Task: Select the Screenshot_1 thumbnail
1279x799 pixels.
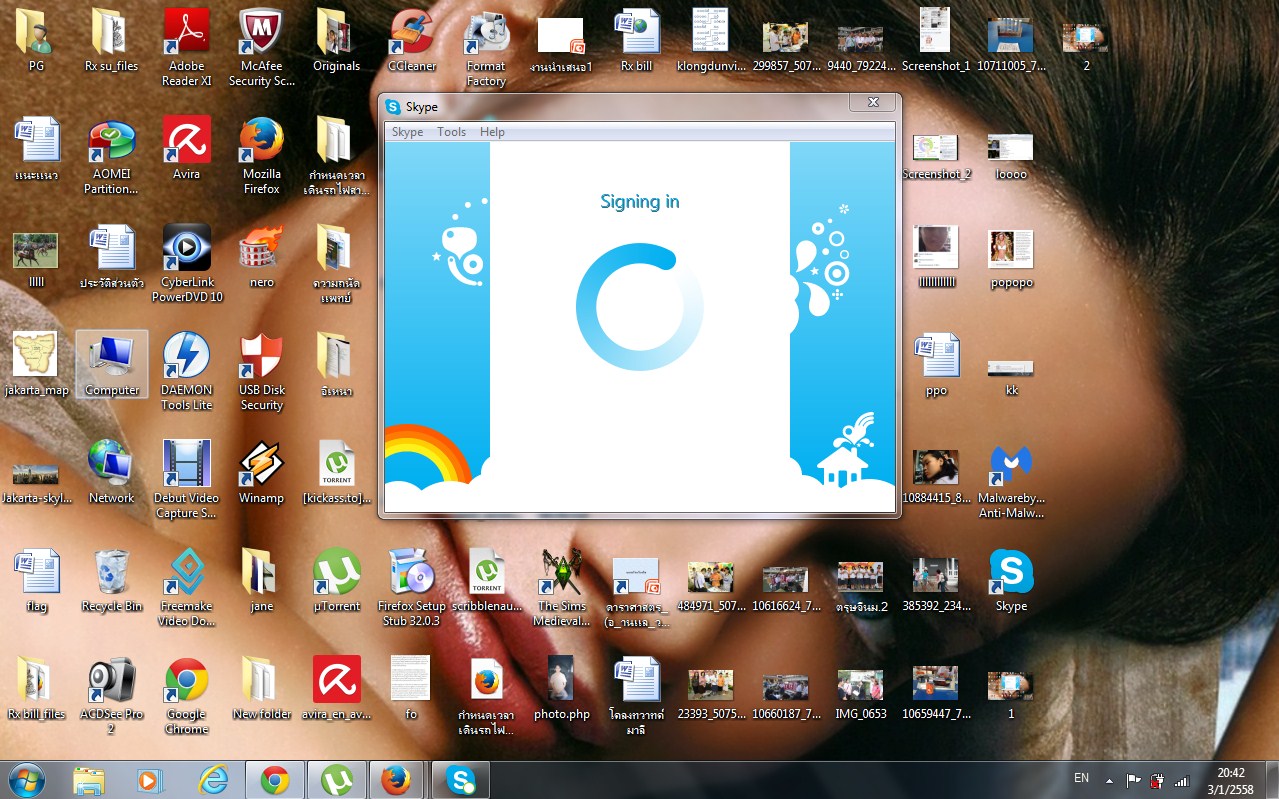Action: tap(936, 41)
